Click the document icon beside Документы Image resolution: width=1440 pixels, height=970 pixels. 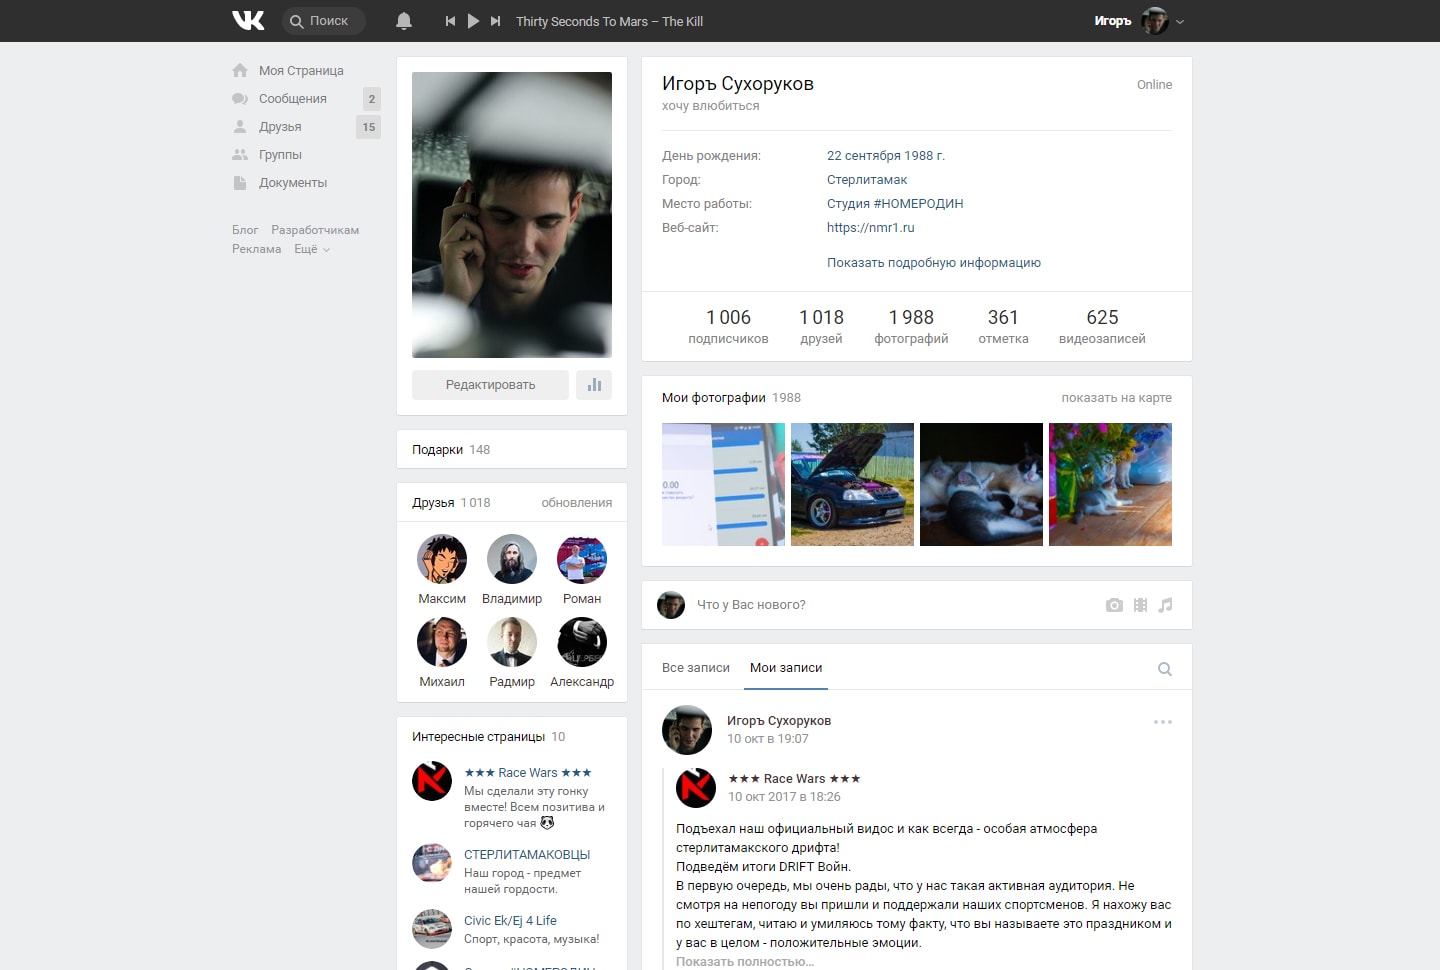240,183
